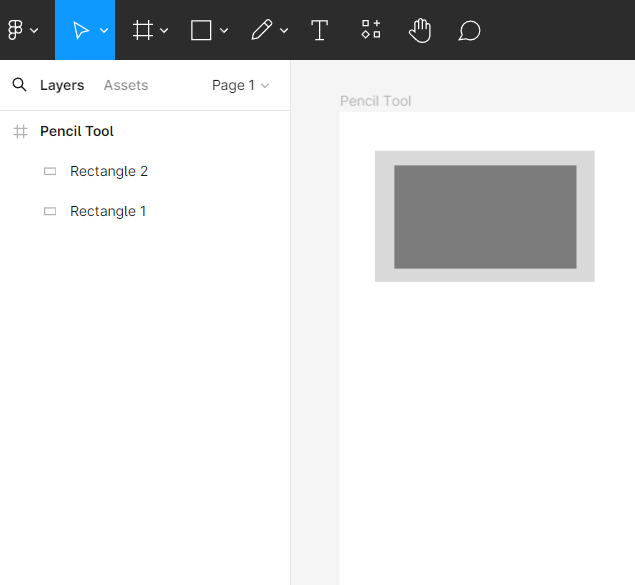
Task: Select the Frame tool
Action: point(143,30)
